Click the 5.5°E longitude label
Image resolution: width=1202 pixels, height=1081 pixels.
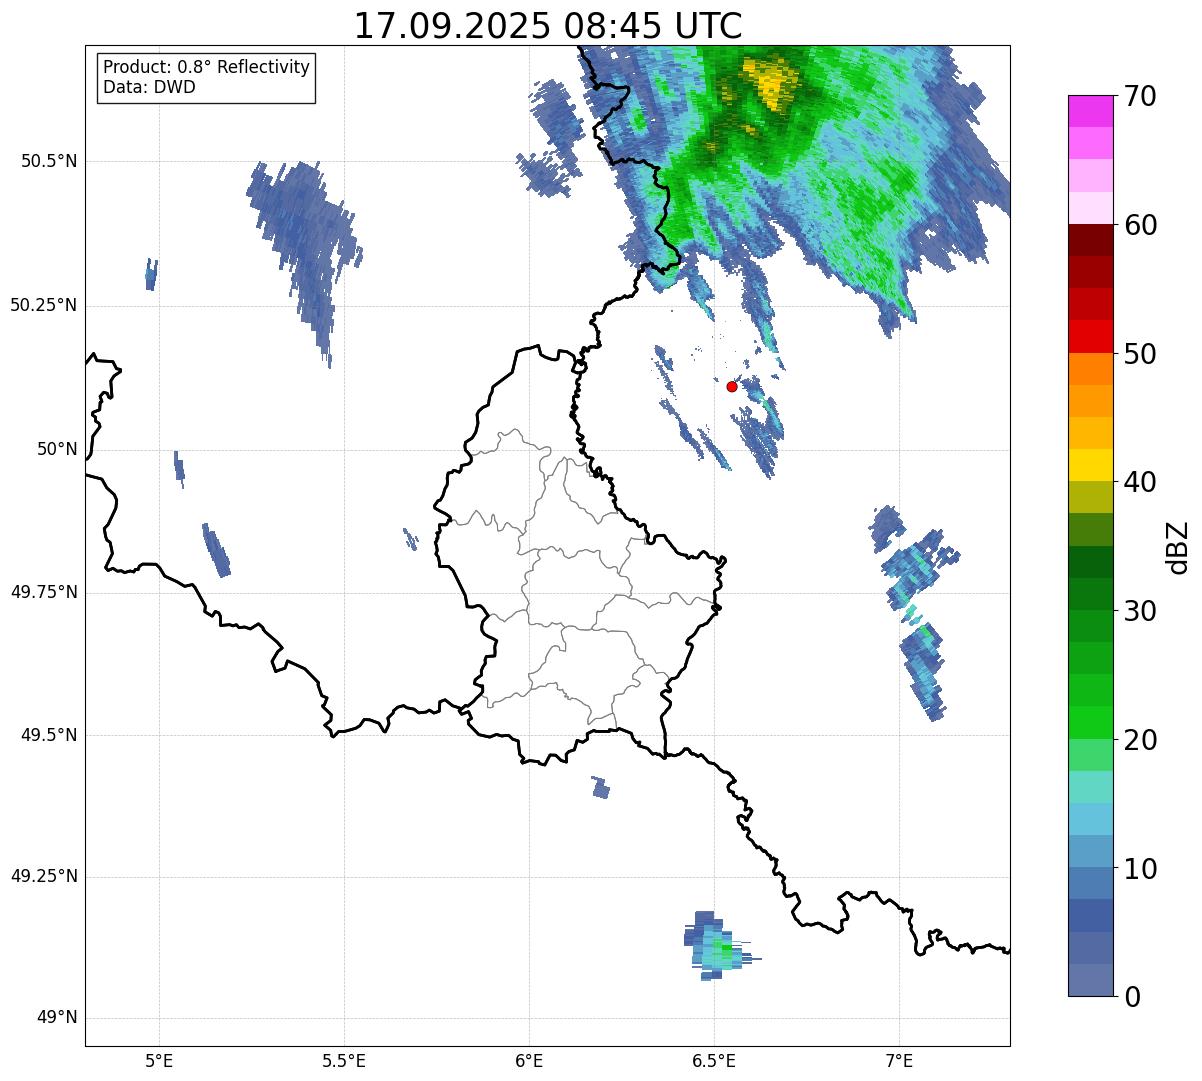pyautogui.click(x=344, y=1061)
